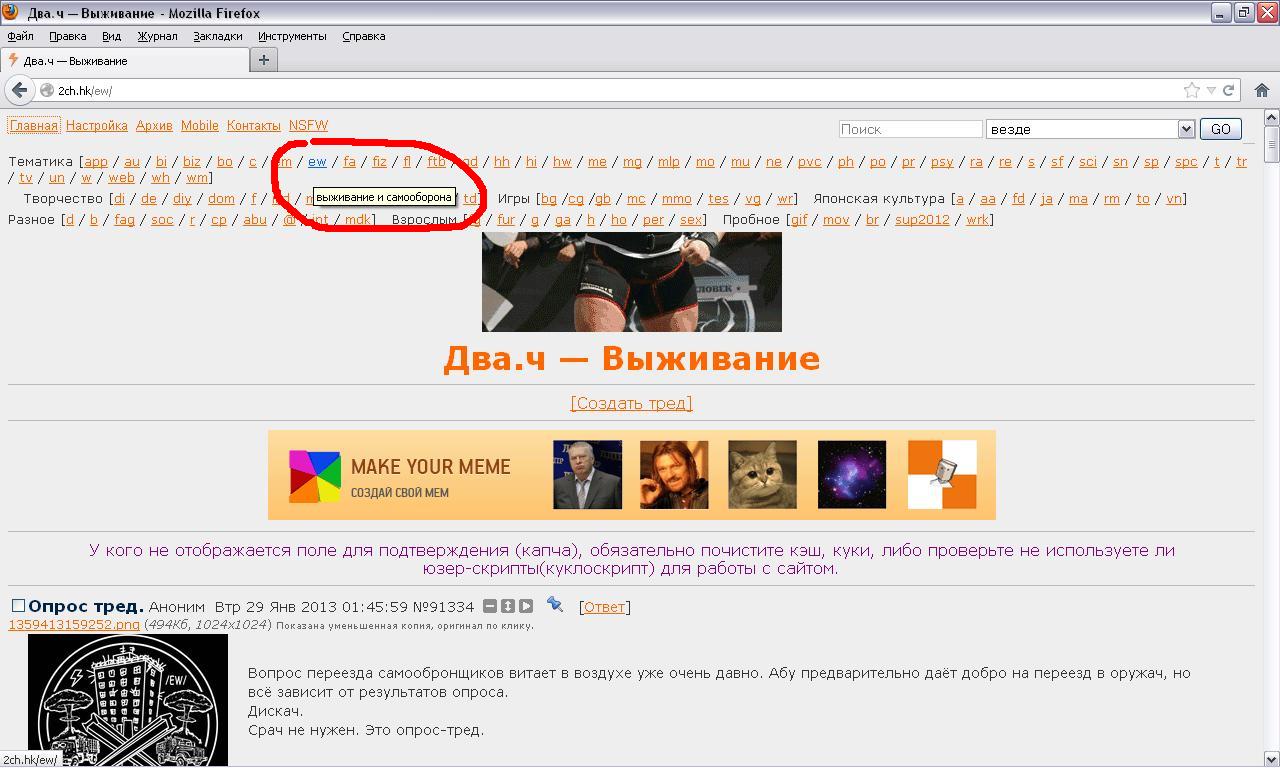The height and width of the screenshot is (768, 1280).
Task: Reload the page with the refresh icon
Action: coord(1228,90)
